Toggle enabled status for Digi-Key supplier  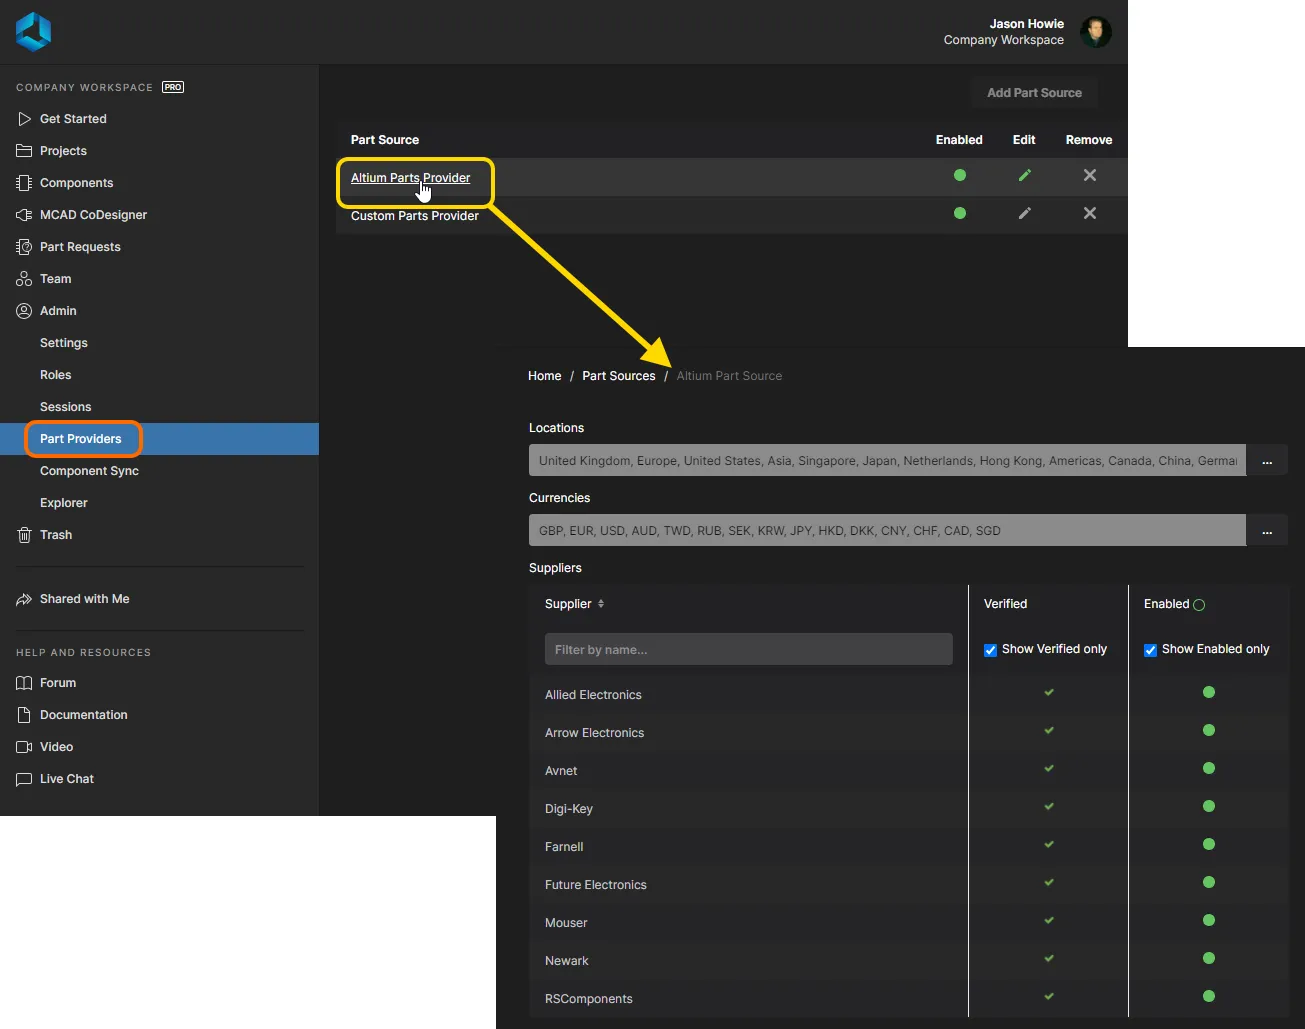tap(1208, 806)
